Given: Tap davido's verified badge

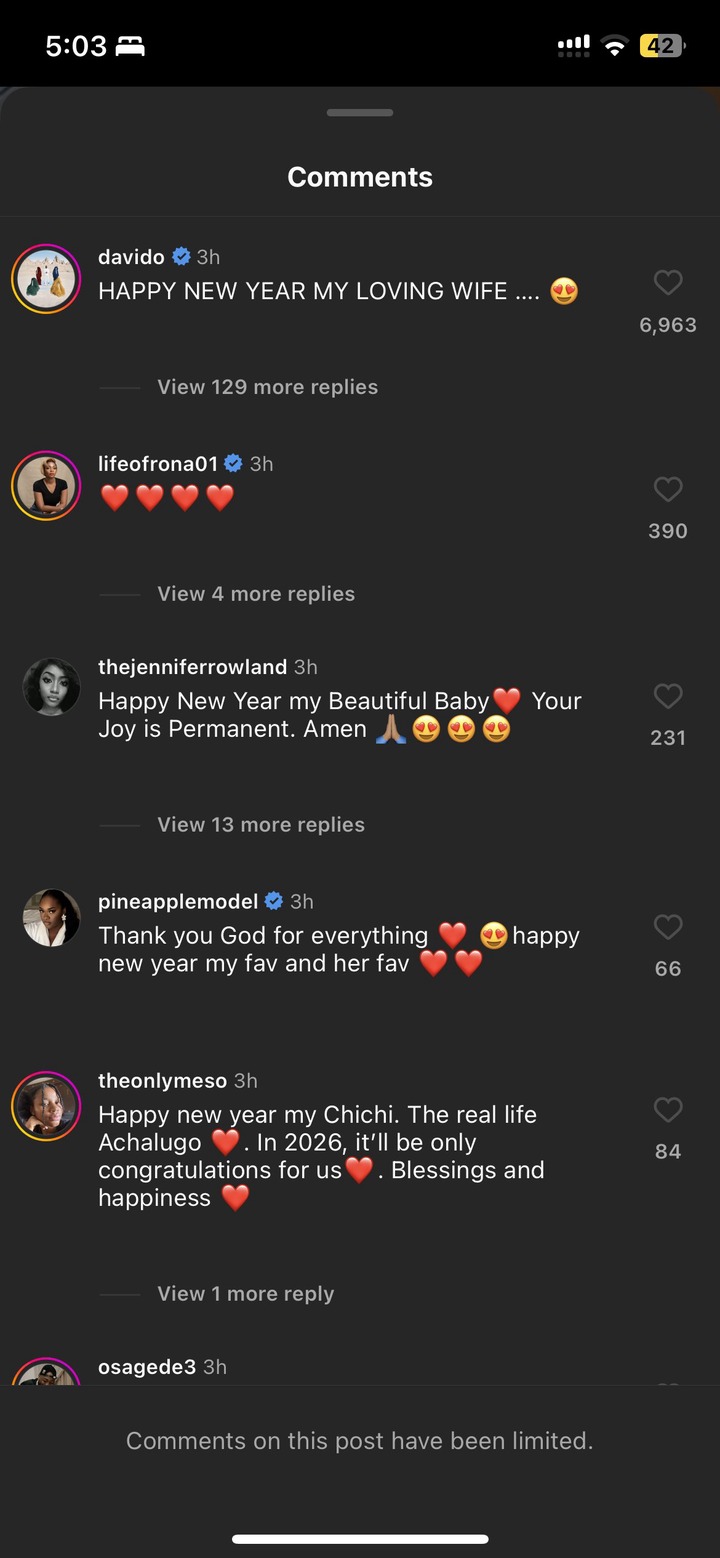Looking at the screenshot, I should point(181,257).
